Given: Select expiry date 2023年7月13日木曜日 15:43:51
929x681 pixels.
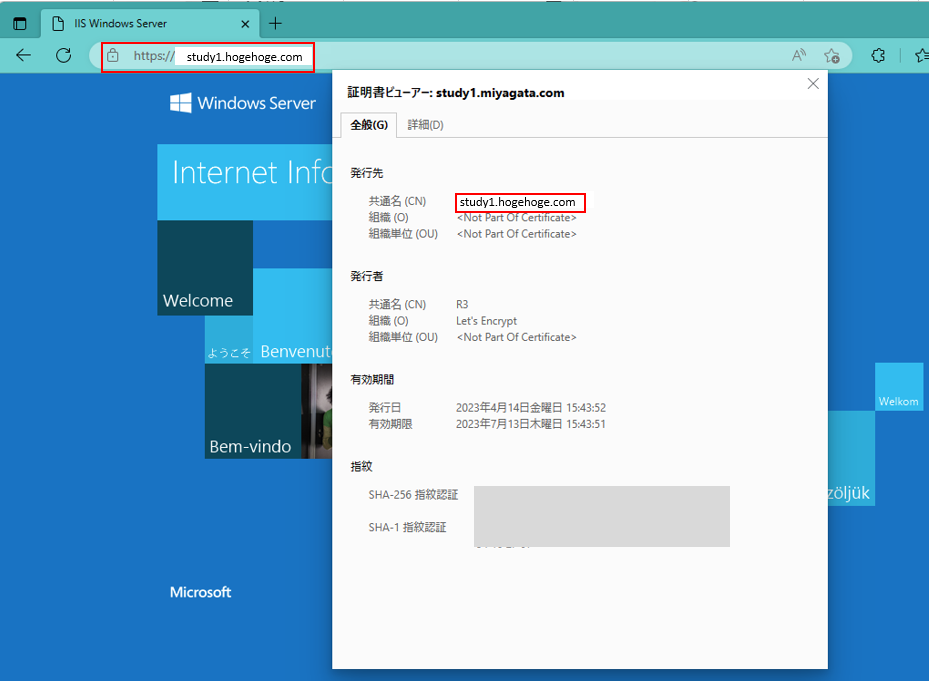Looking at the screenshot, I should tap(531, 424).
